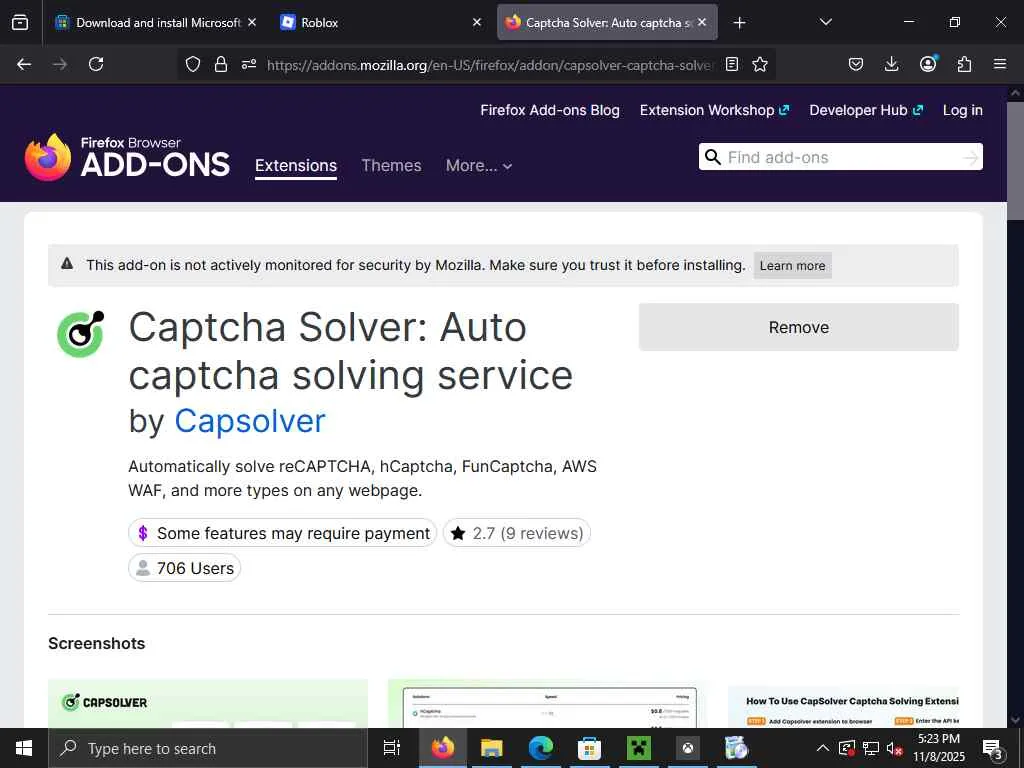This screenshot has height=768, width=1024.
Task: Click the forward navigation arrow
Action: click(60, 64)
